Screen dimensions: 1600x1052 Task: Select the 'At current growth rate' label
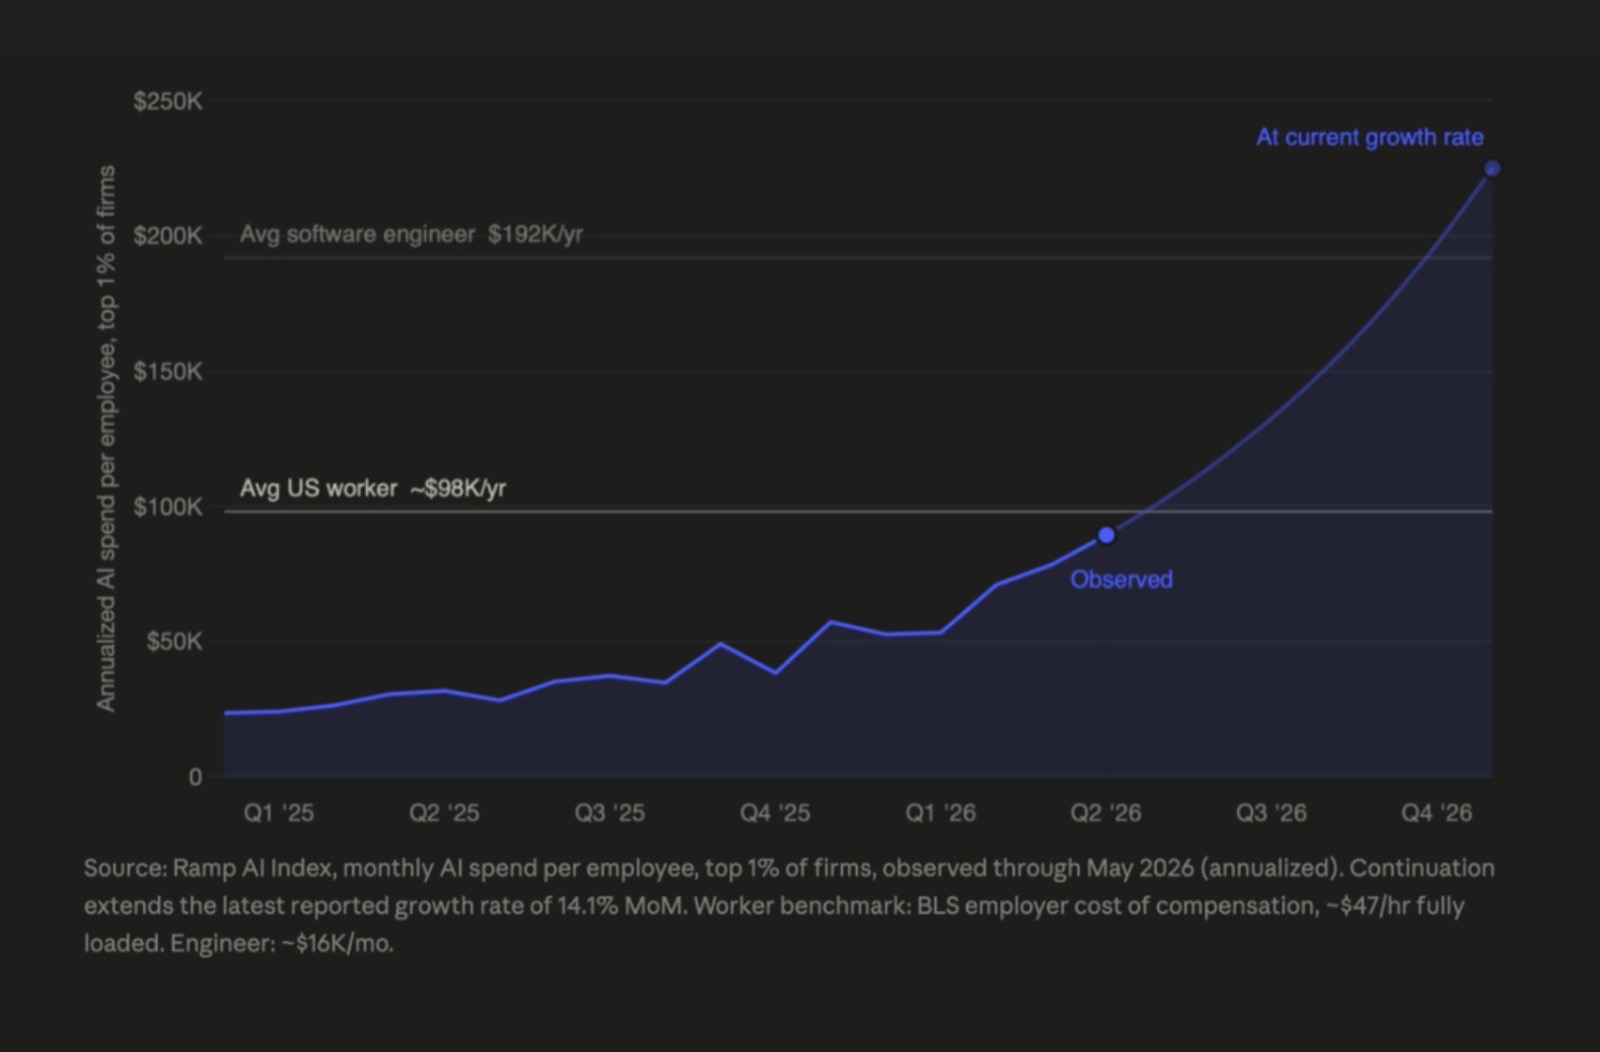[1370, 137]
